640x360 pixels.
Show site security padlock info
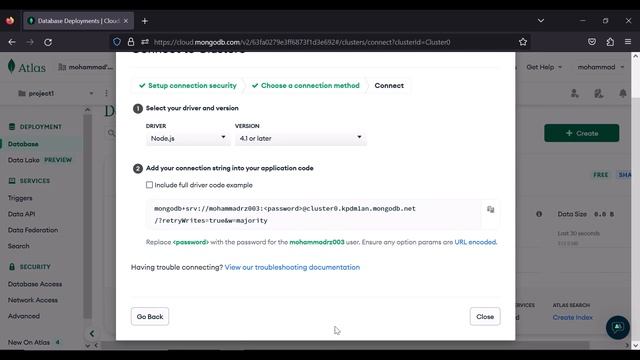pyautogui.click(x=131, y=42)
